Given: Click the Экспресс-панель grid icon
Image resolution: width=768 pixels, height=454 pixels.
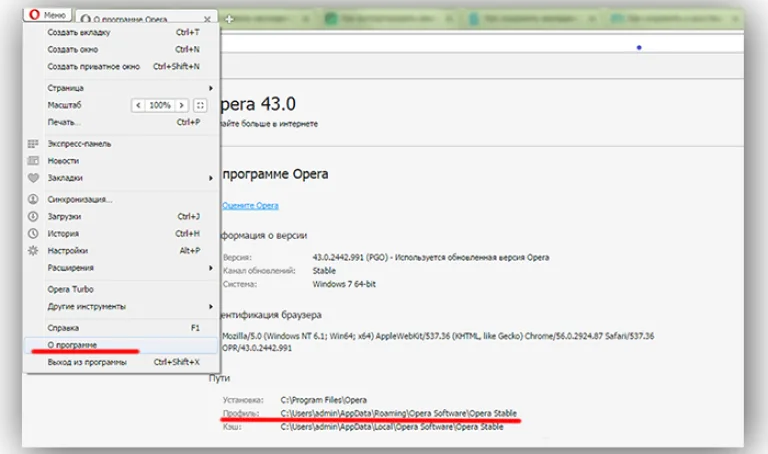Looking at the screenshot, I should (x=33, y=144).
